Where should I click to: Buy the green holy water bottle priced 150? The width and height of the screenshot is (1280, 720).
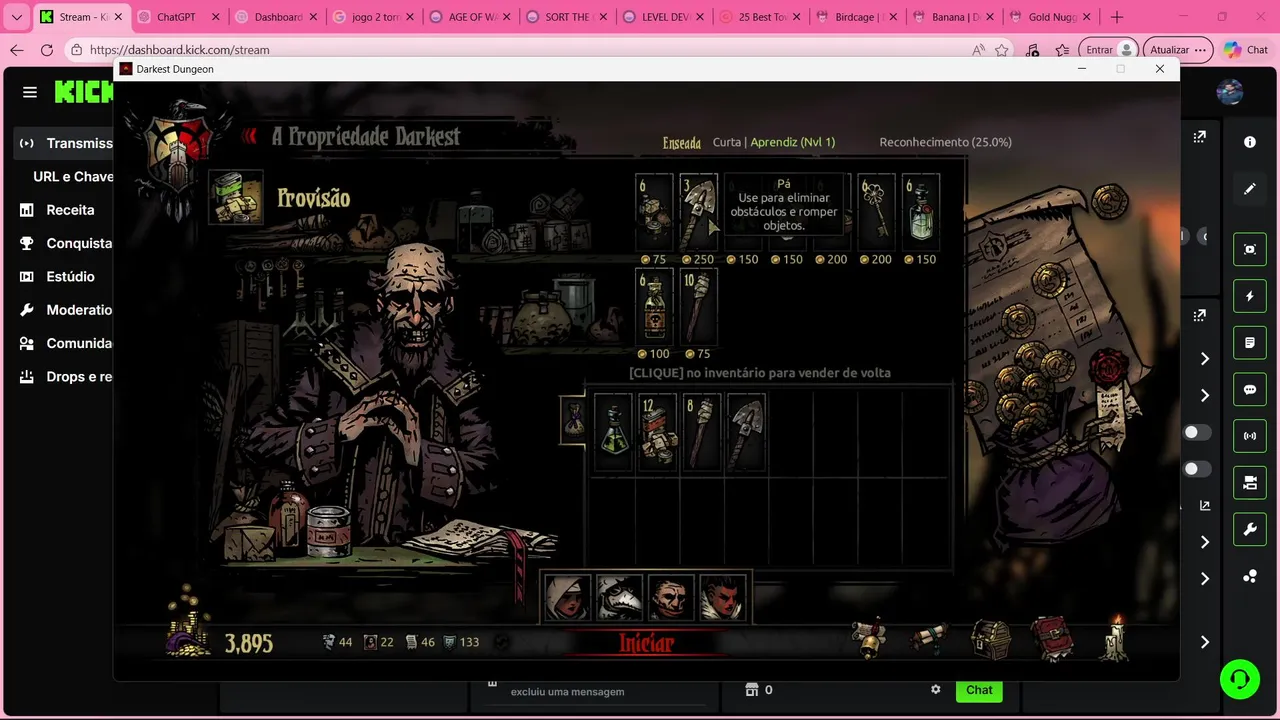(x=921, y=211)
